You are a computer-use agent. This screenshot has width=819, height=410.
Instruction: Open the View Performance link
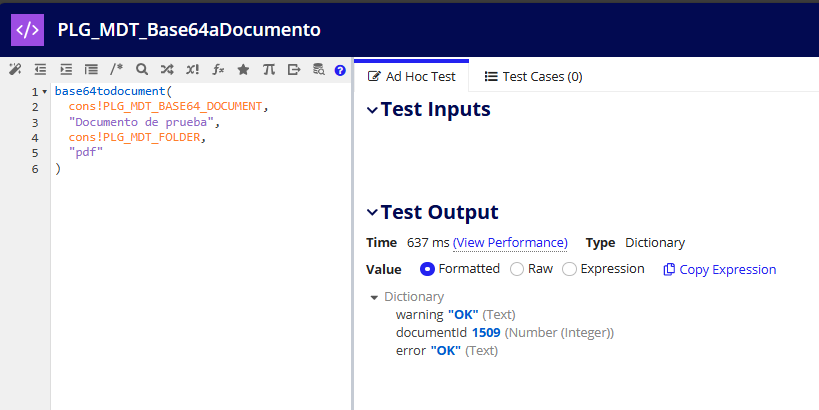point(510,243)
